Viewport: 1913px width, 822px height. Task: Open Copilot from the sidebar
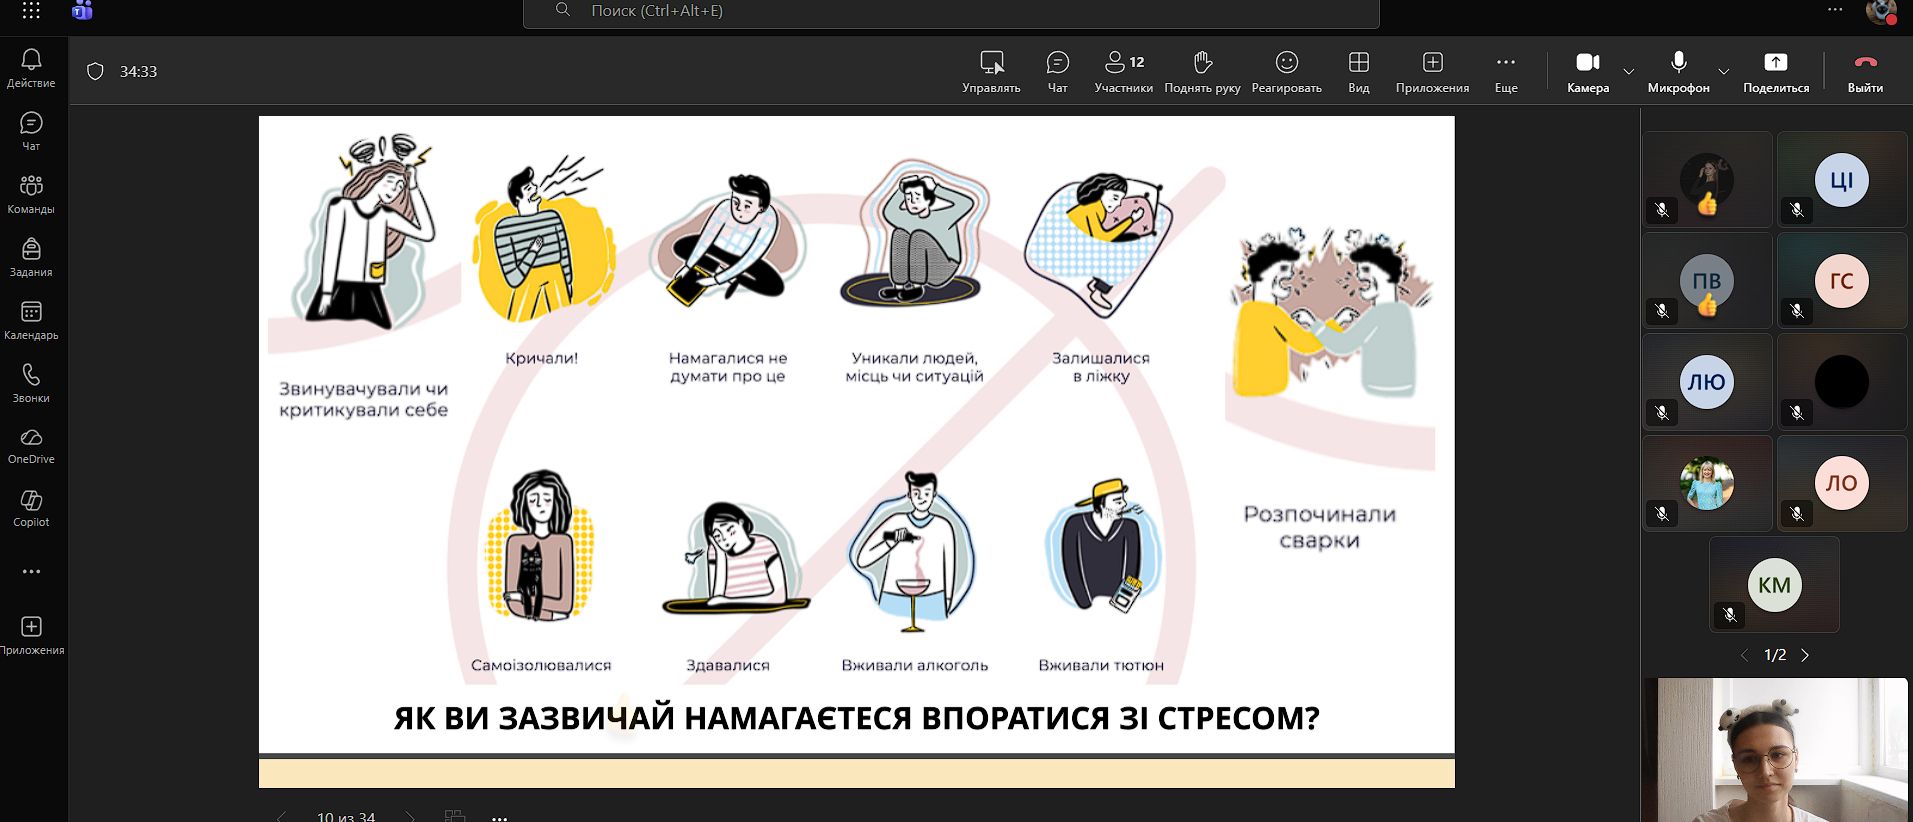31,508
